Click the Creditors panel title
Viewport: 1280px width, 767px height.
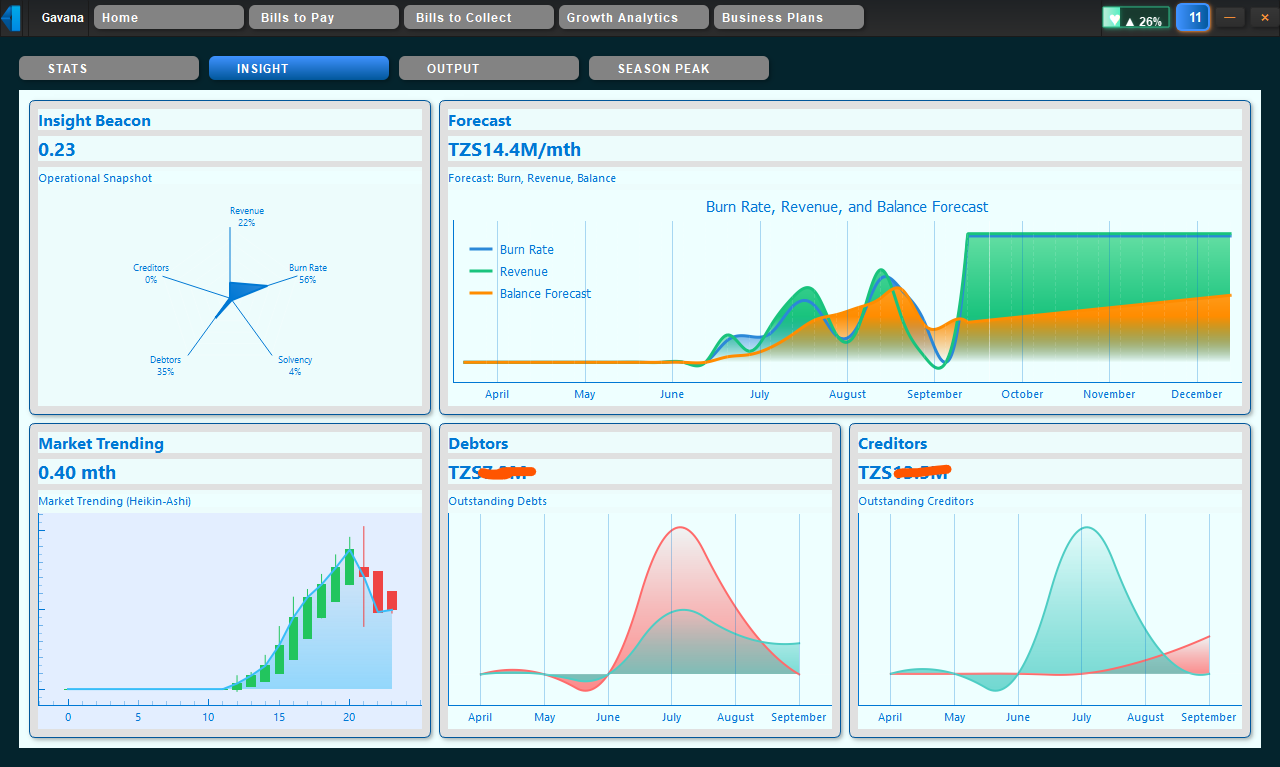[x=893, y=444]
